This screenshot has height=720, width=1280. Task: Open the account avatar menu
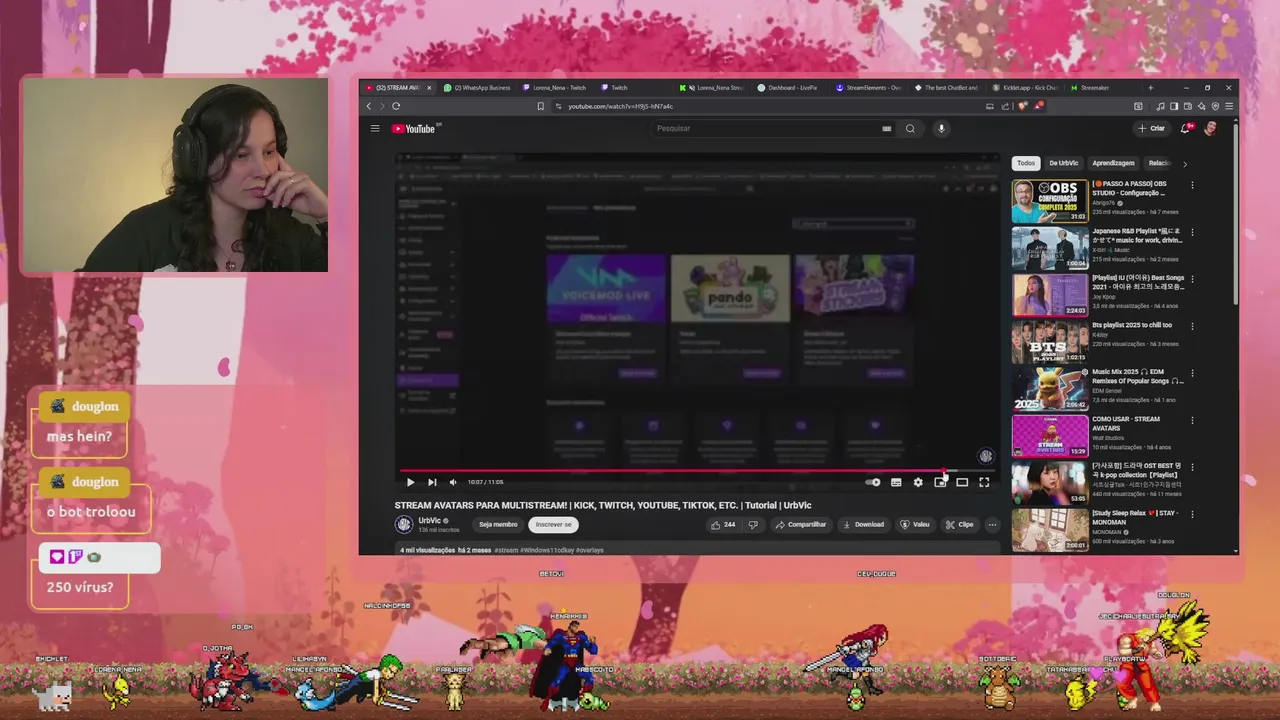point(1210,128)
